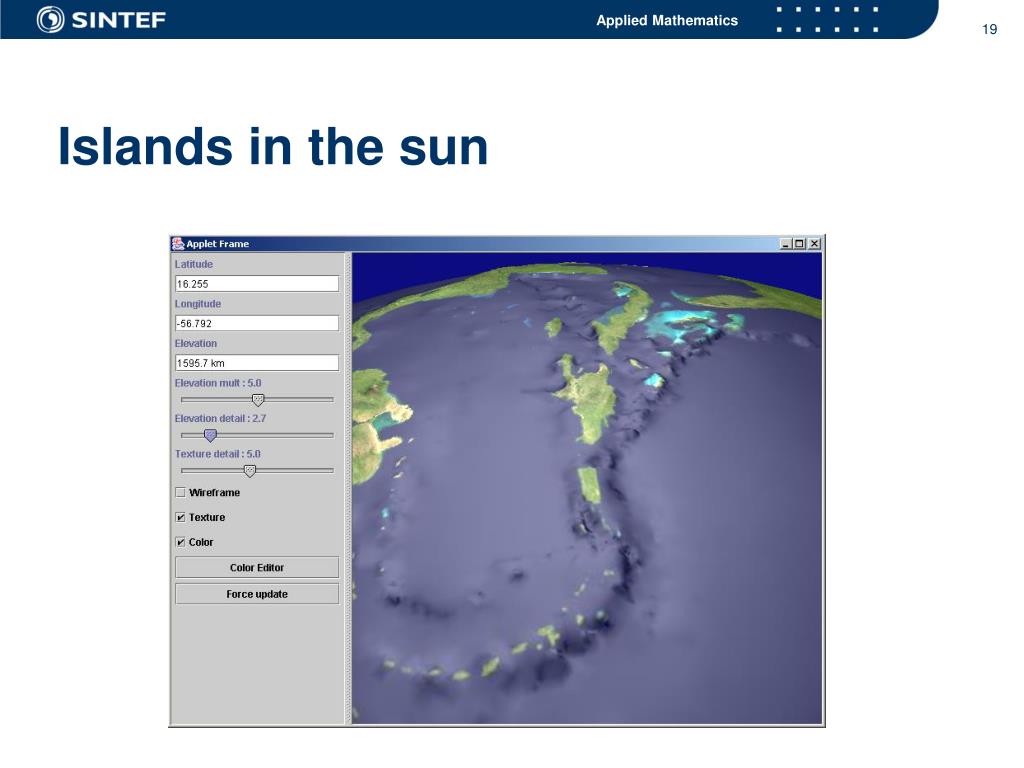Click the 'Elevation detail : 2.7' label
The width and height of the screenshot is (1024, 768).
click(x=221, y=419)
